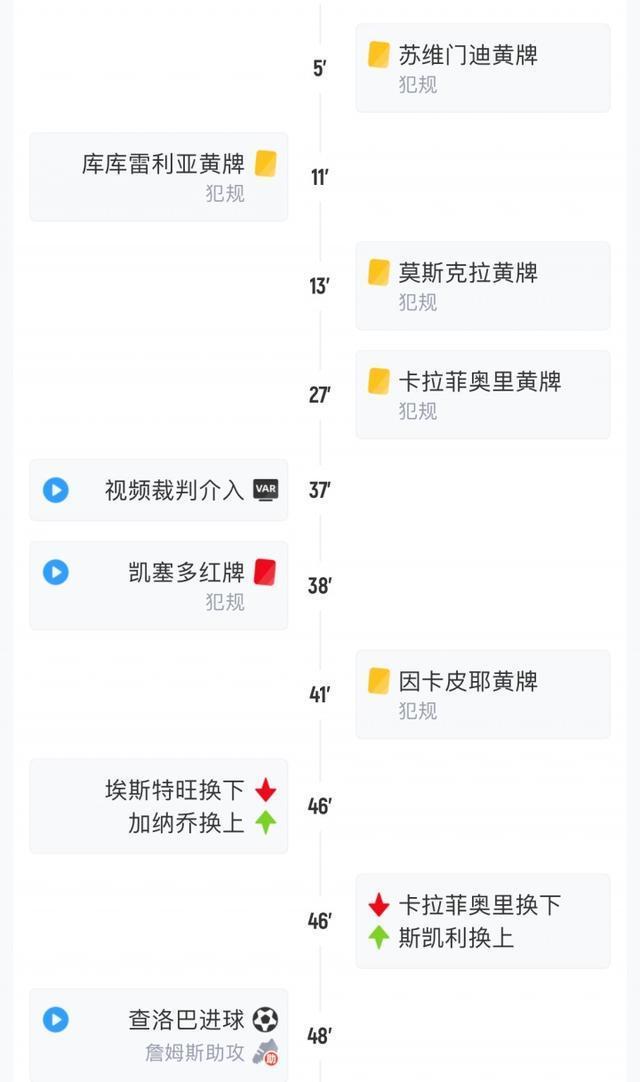Click the 38' timeline marker
Viewport: 640px width, 1082px height.
[320, 586]
